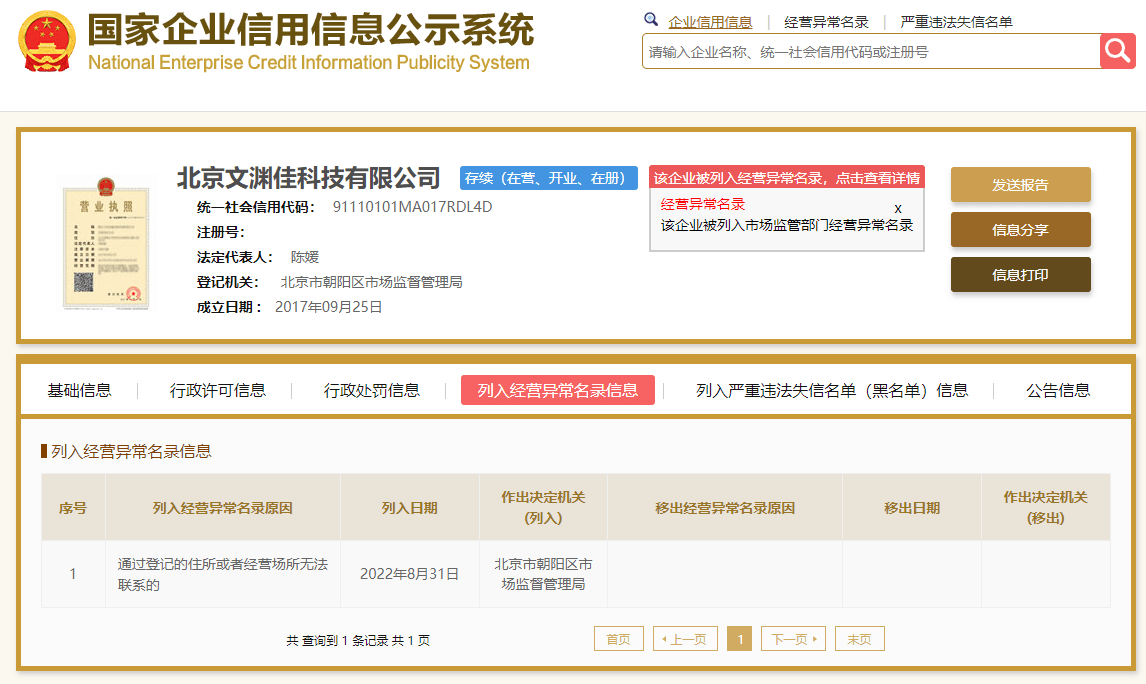Screen dimensions: 1146x684
Task: Select the 列入经营异常名录信息 tab
Action: (x=557, y=390)
